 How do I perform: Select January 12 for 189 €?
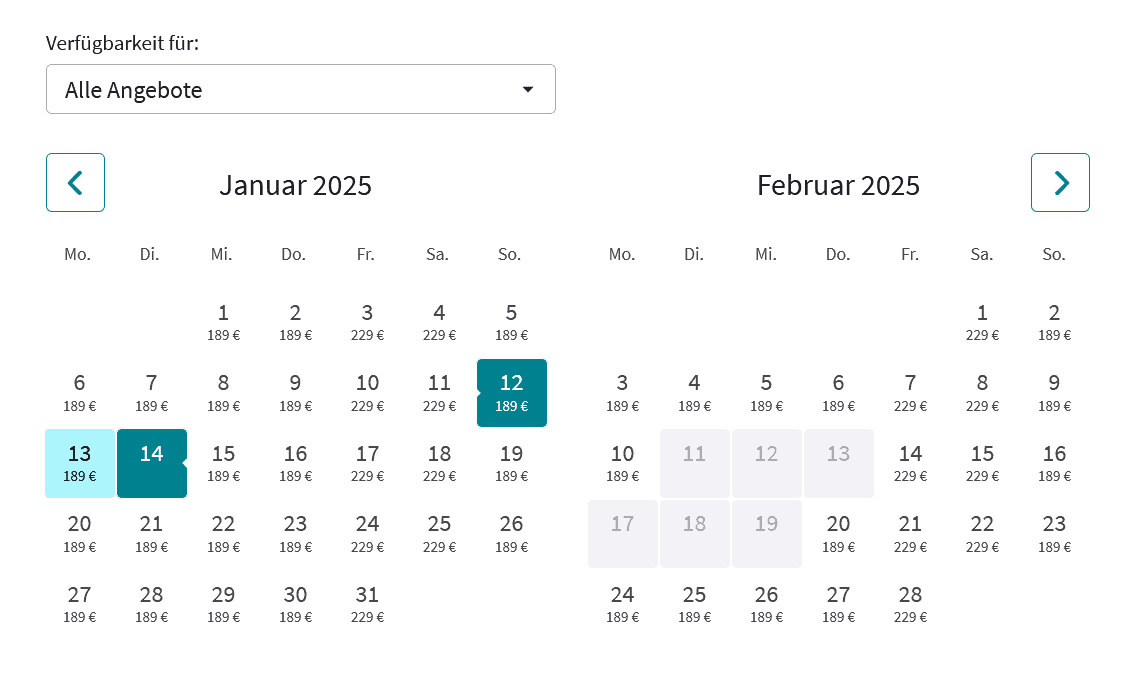[512, 392]
